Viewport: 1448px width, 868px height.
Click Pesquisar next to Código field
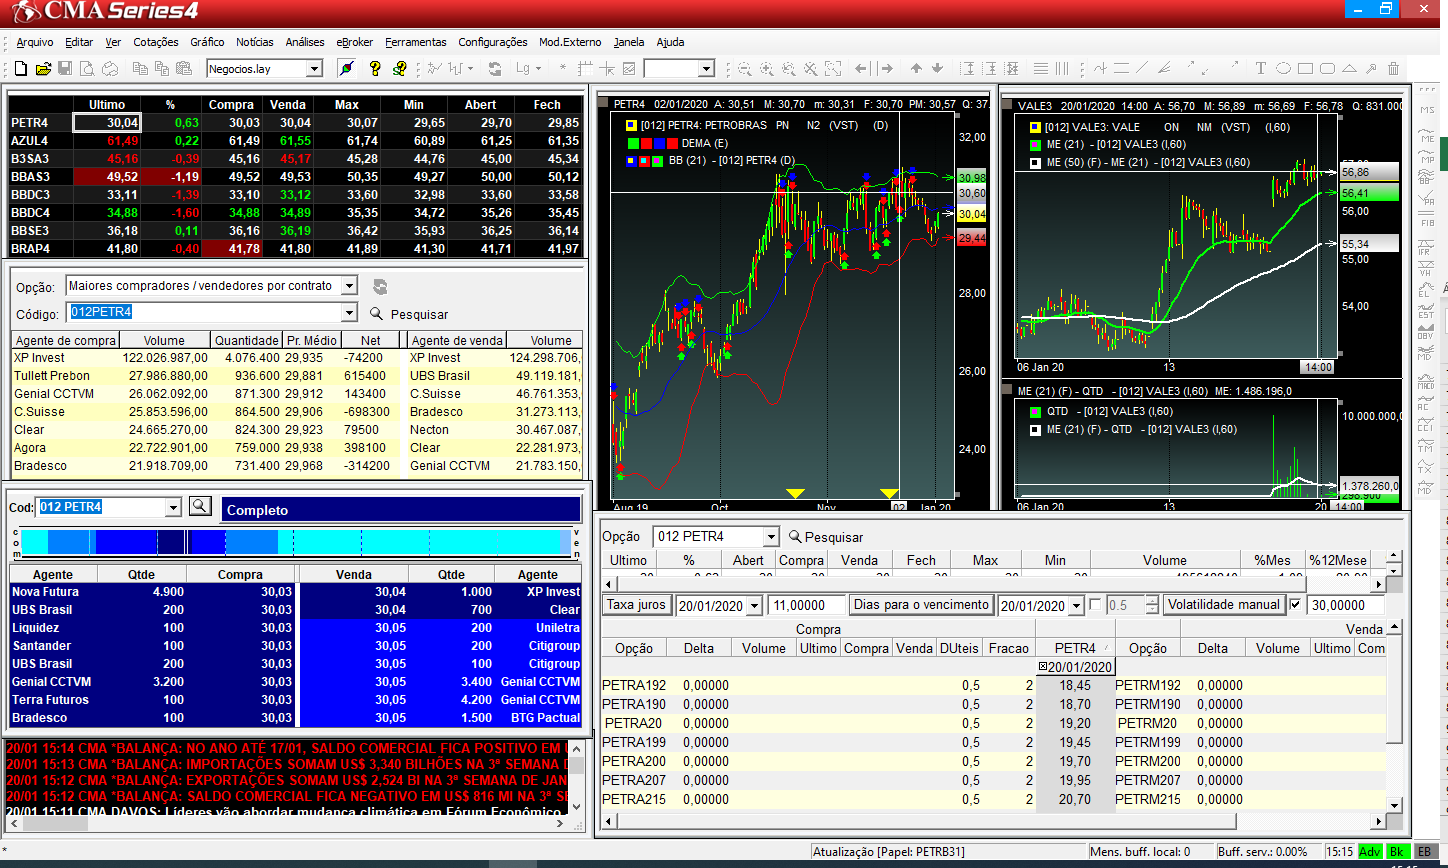[x=409, y=314]
